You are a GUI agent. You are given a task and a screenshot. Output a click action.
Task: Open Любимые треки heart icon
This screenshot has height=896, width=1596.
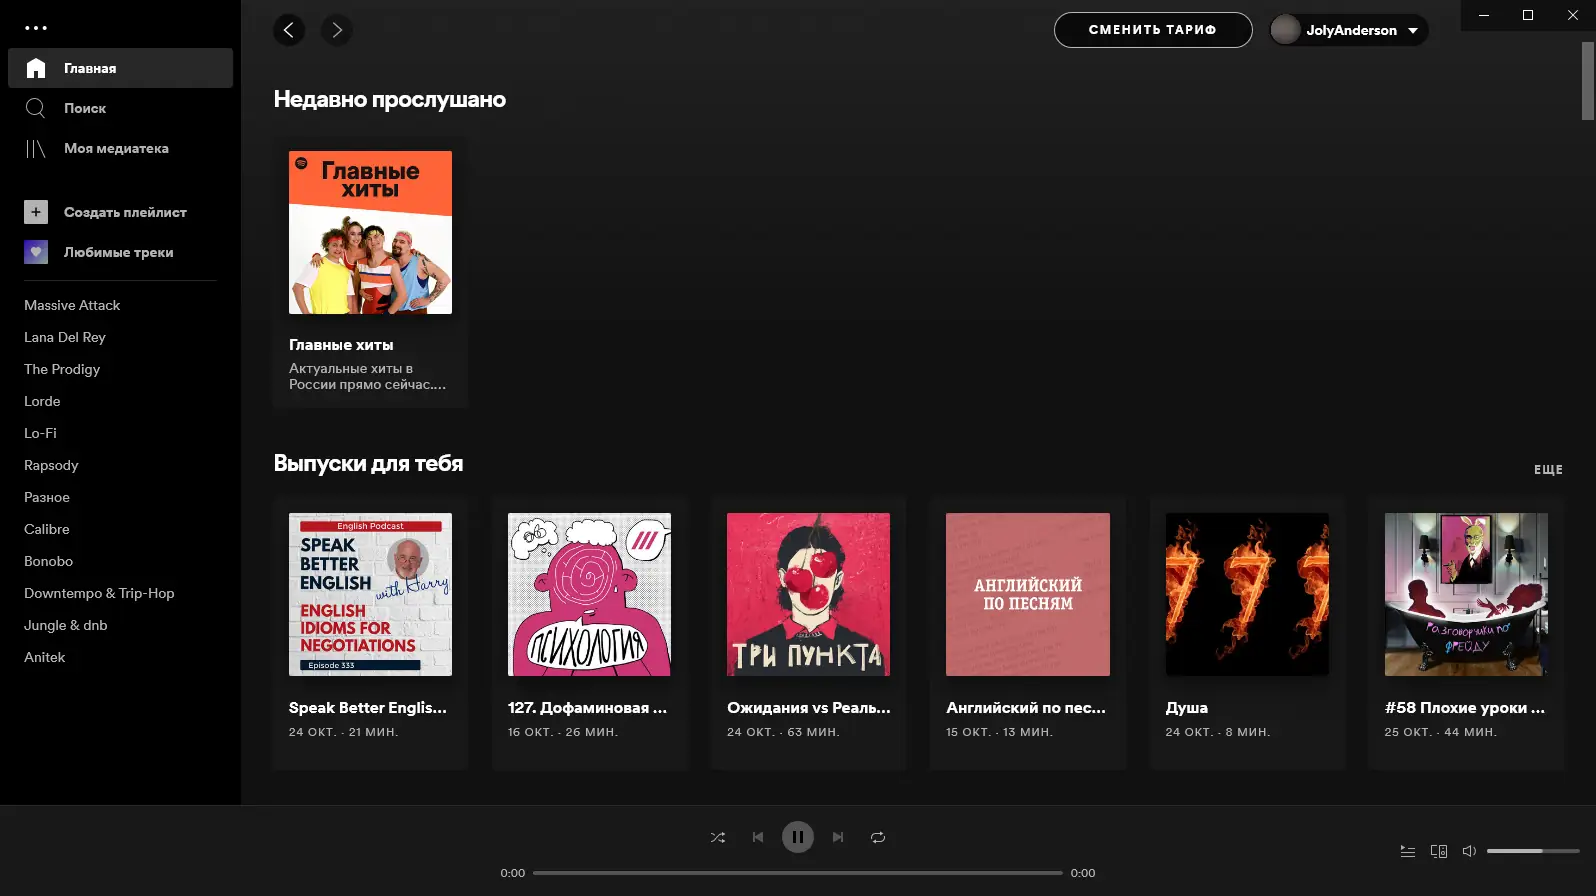coord(36,252)
